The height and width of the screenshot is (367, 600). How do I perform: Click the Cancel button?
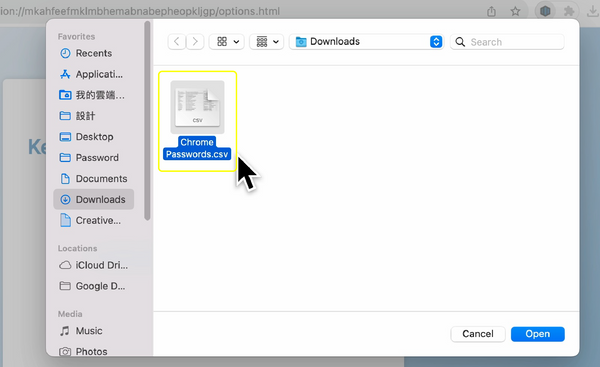pyautogui.click(x=478, y=334)
